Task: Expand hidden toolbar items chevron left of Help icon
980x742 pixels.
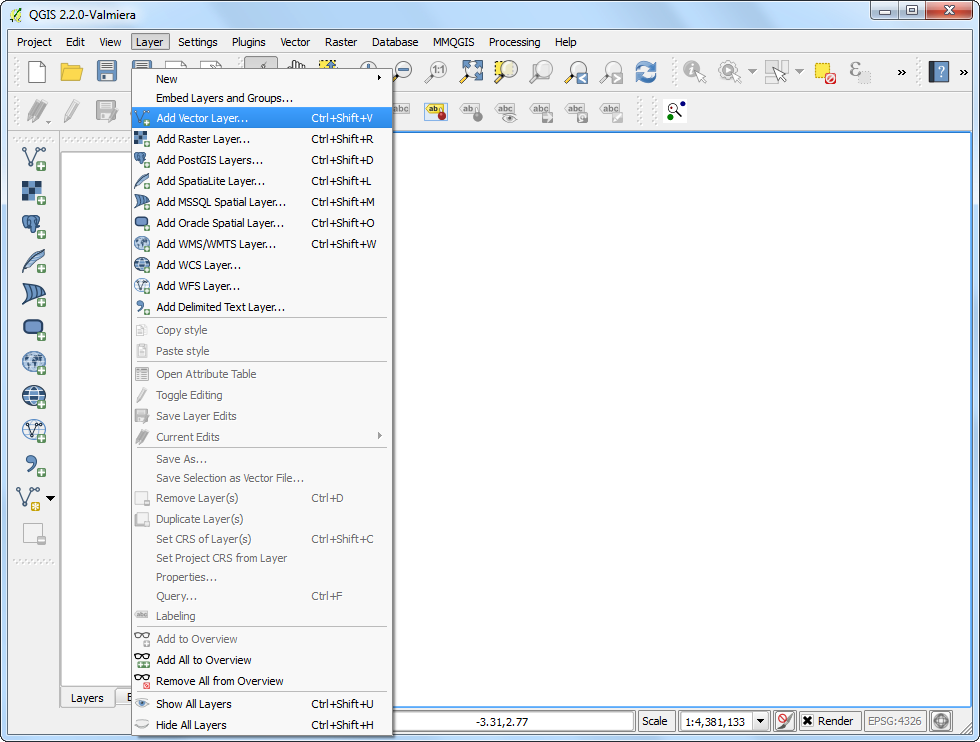Action: point(901,72)
